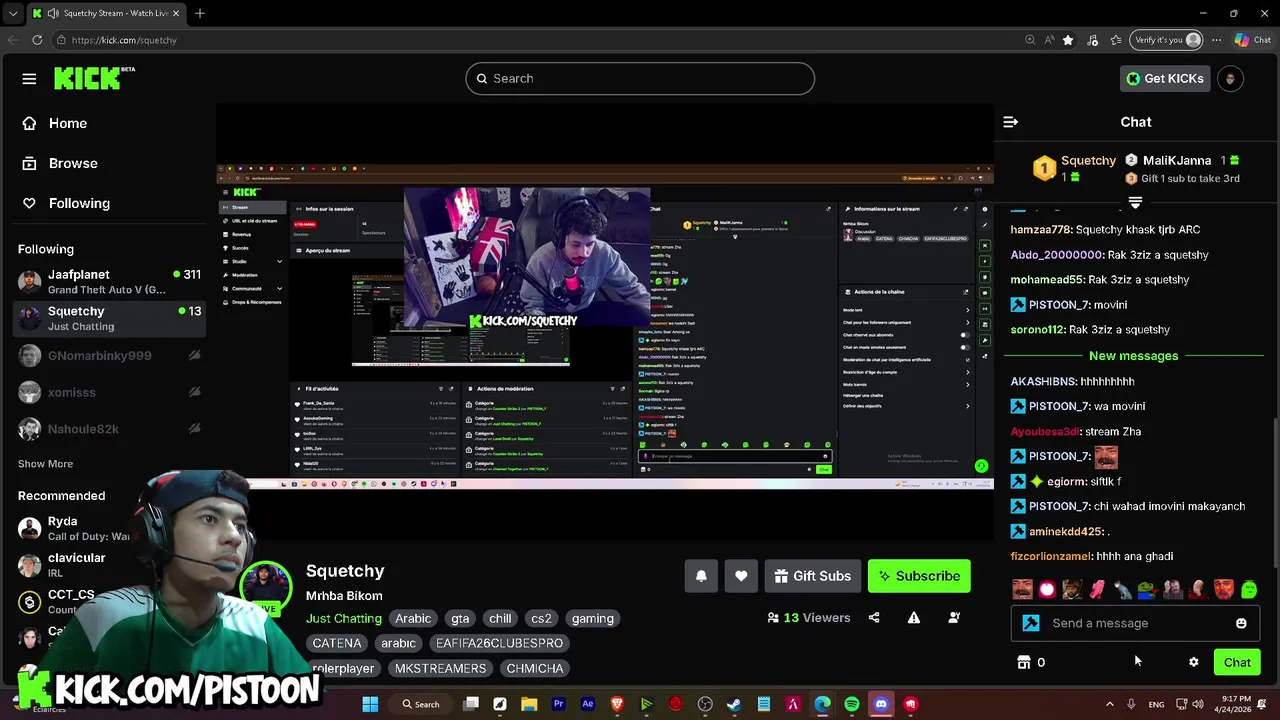Open the browser favorites list
This screenshot has height=720, width=1280.
[x=1115, y=40]
